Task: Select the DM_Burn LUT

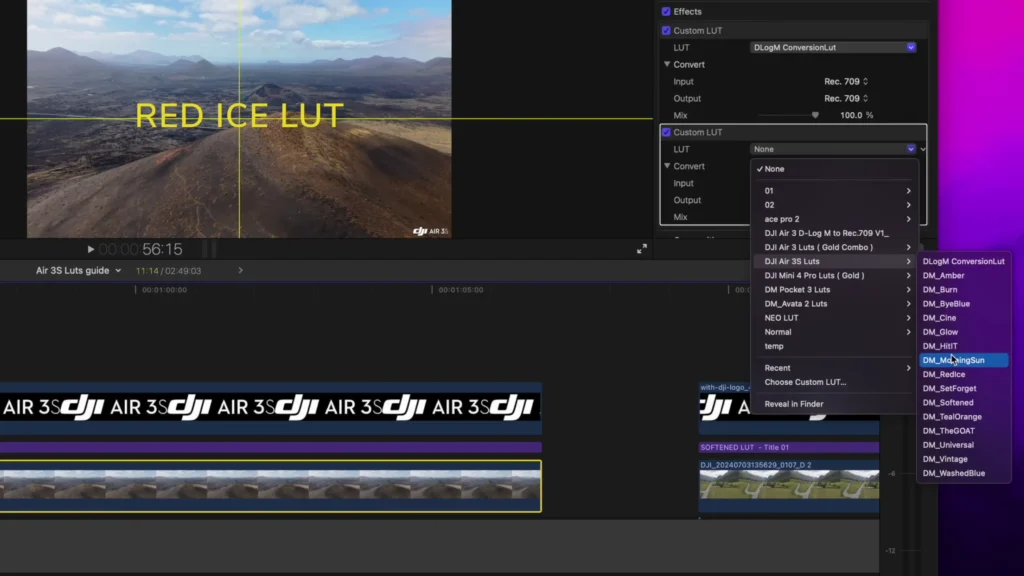Action: click(x=964, y=290)
